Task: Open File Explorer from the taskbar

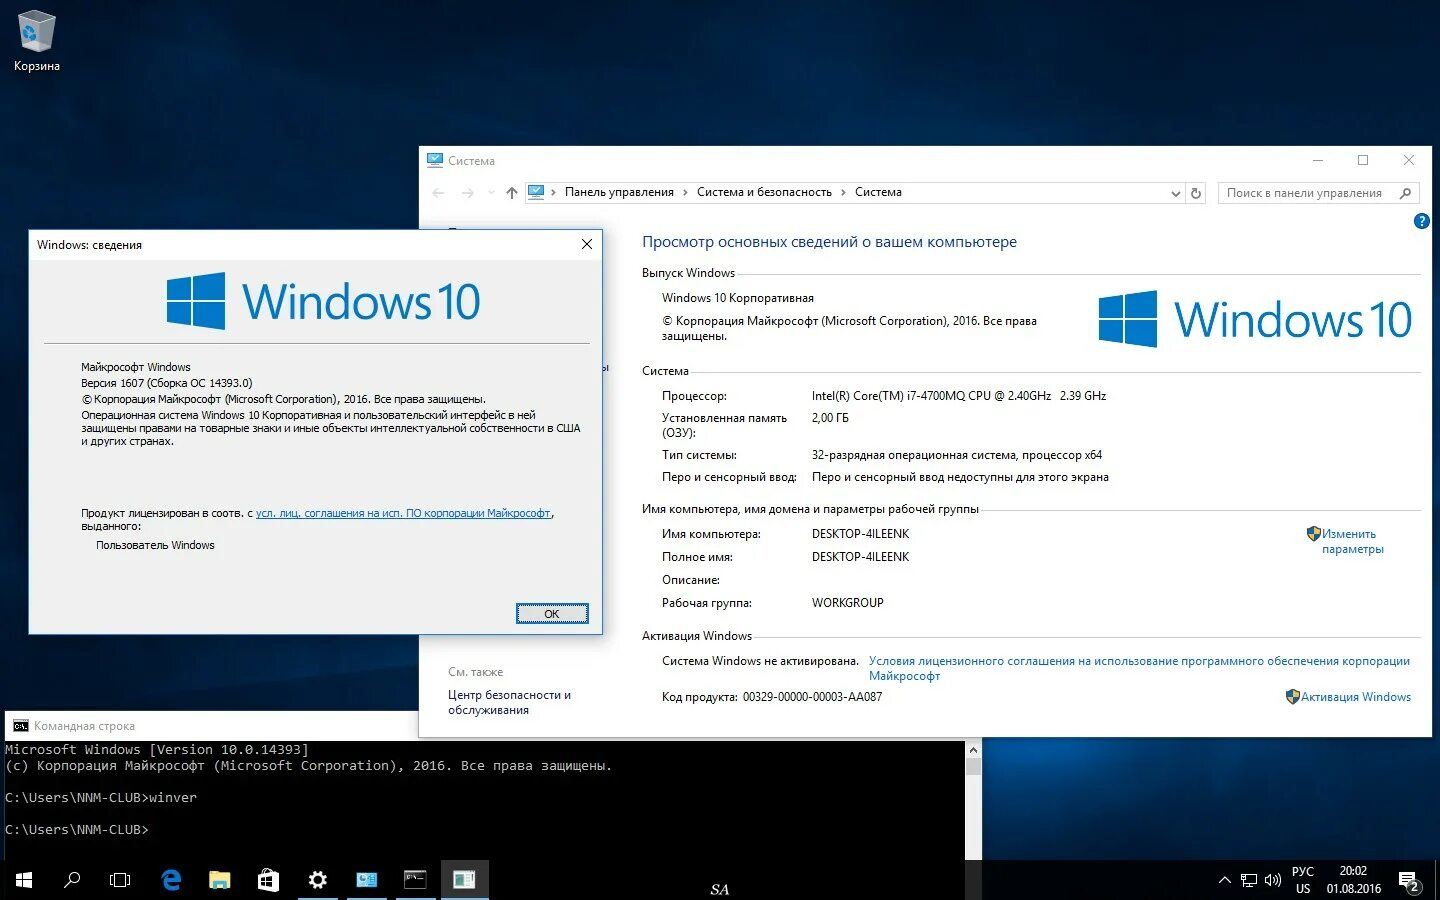Action: point(219,880)
